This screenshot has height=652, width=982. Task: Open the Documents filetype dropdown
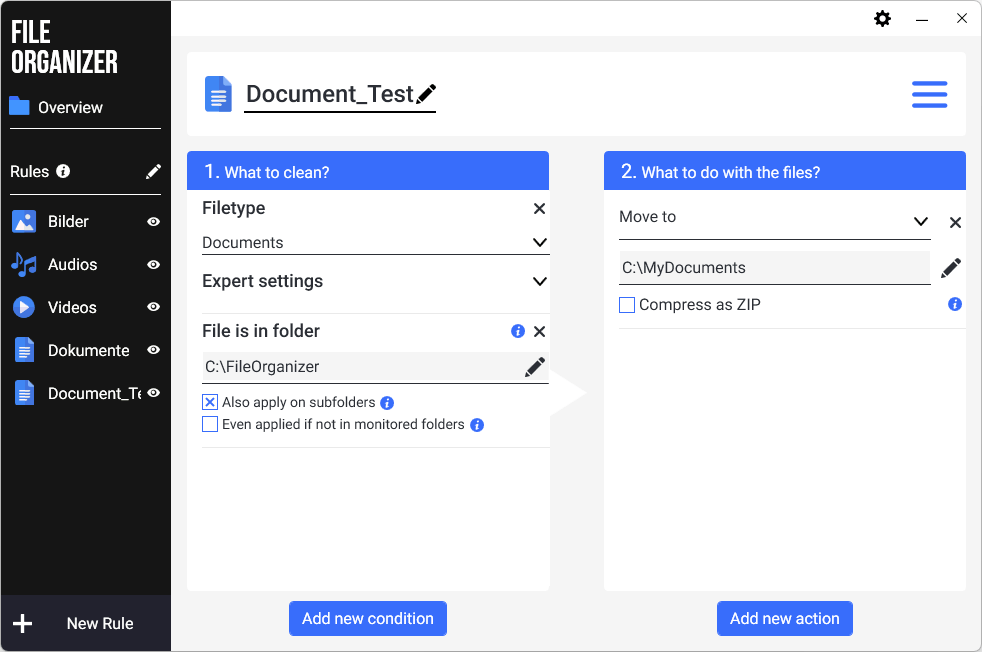point(540,242)
